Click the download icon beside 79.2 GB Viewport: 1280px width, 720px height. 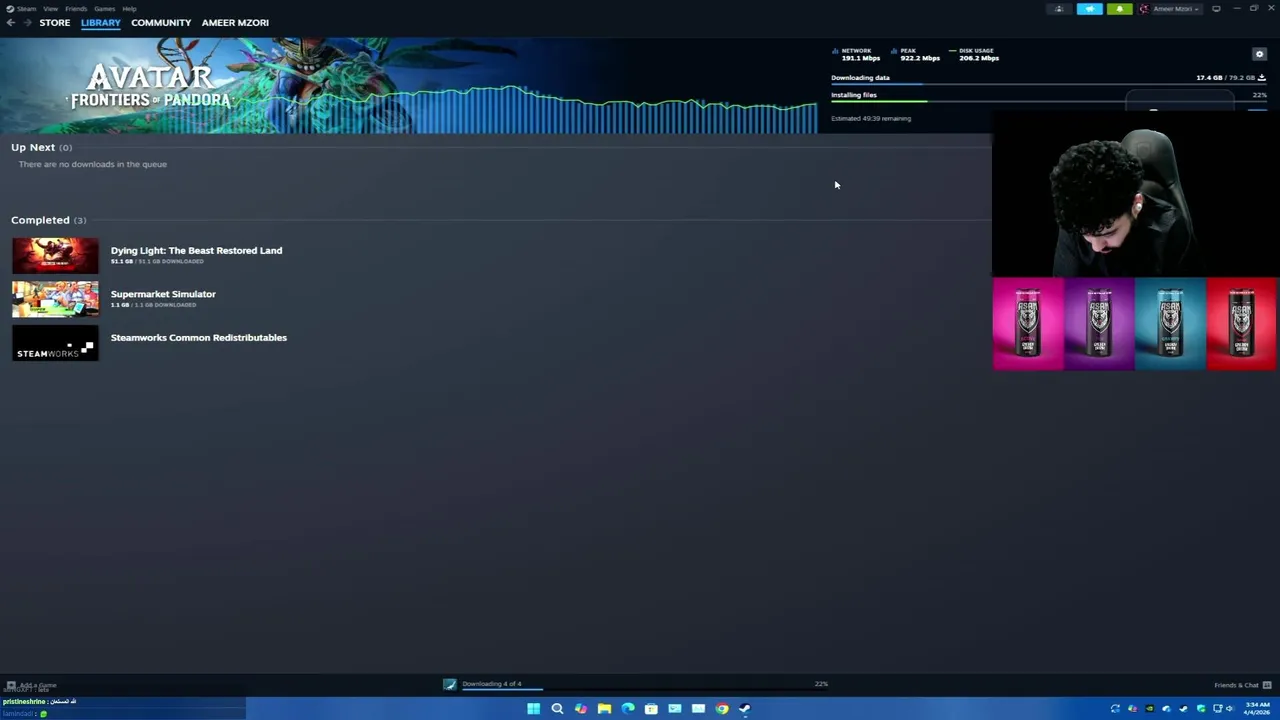[1262, 77]
